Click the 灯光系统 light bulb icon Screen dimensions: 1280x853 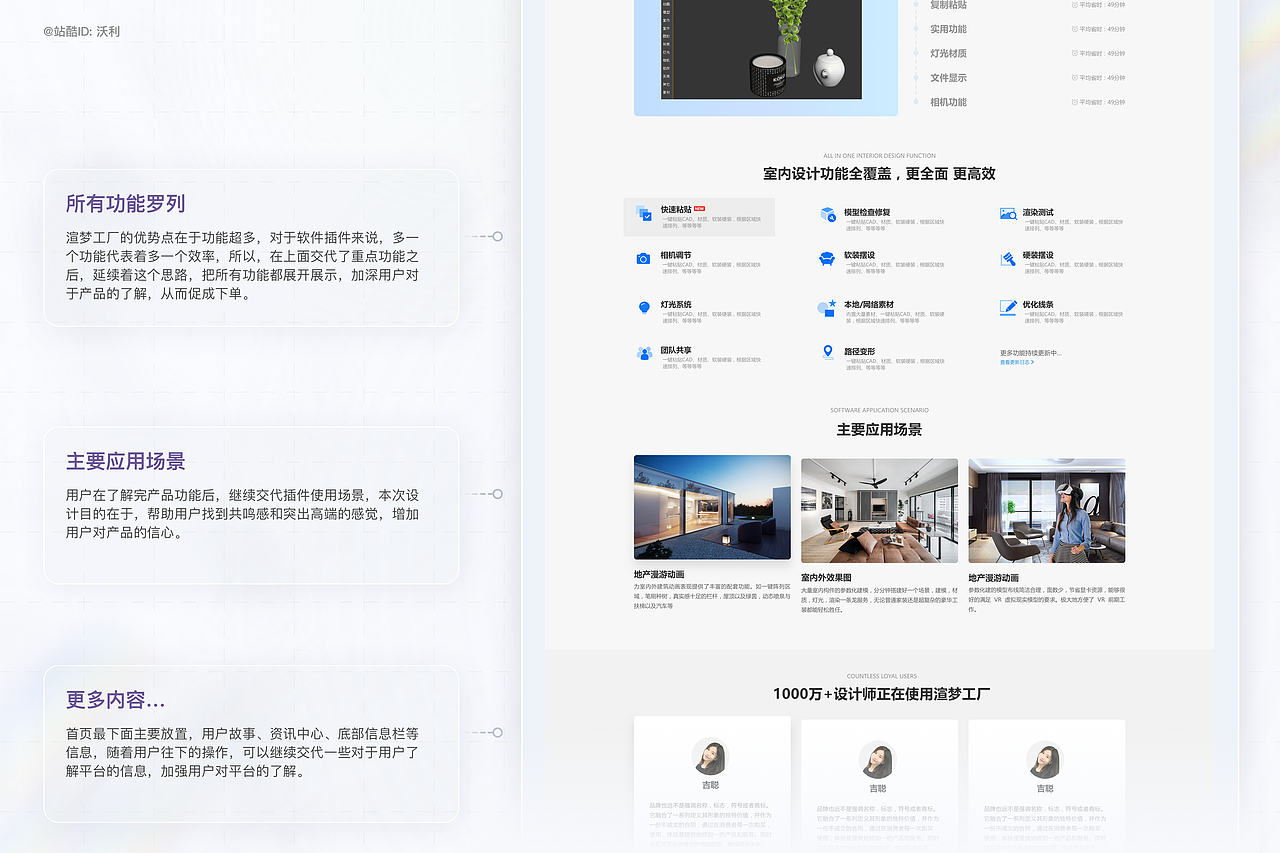click(x=644, y=307)
